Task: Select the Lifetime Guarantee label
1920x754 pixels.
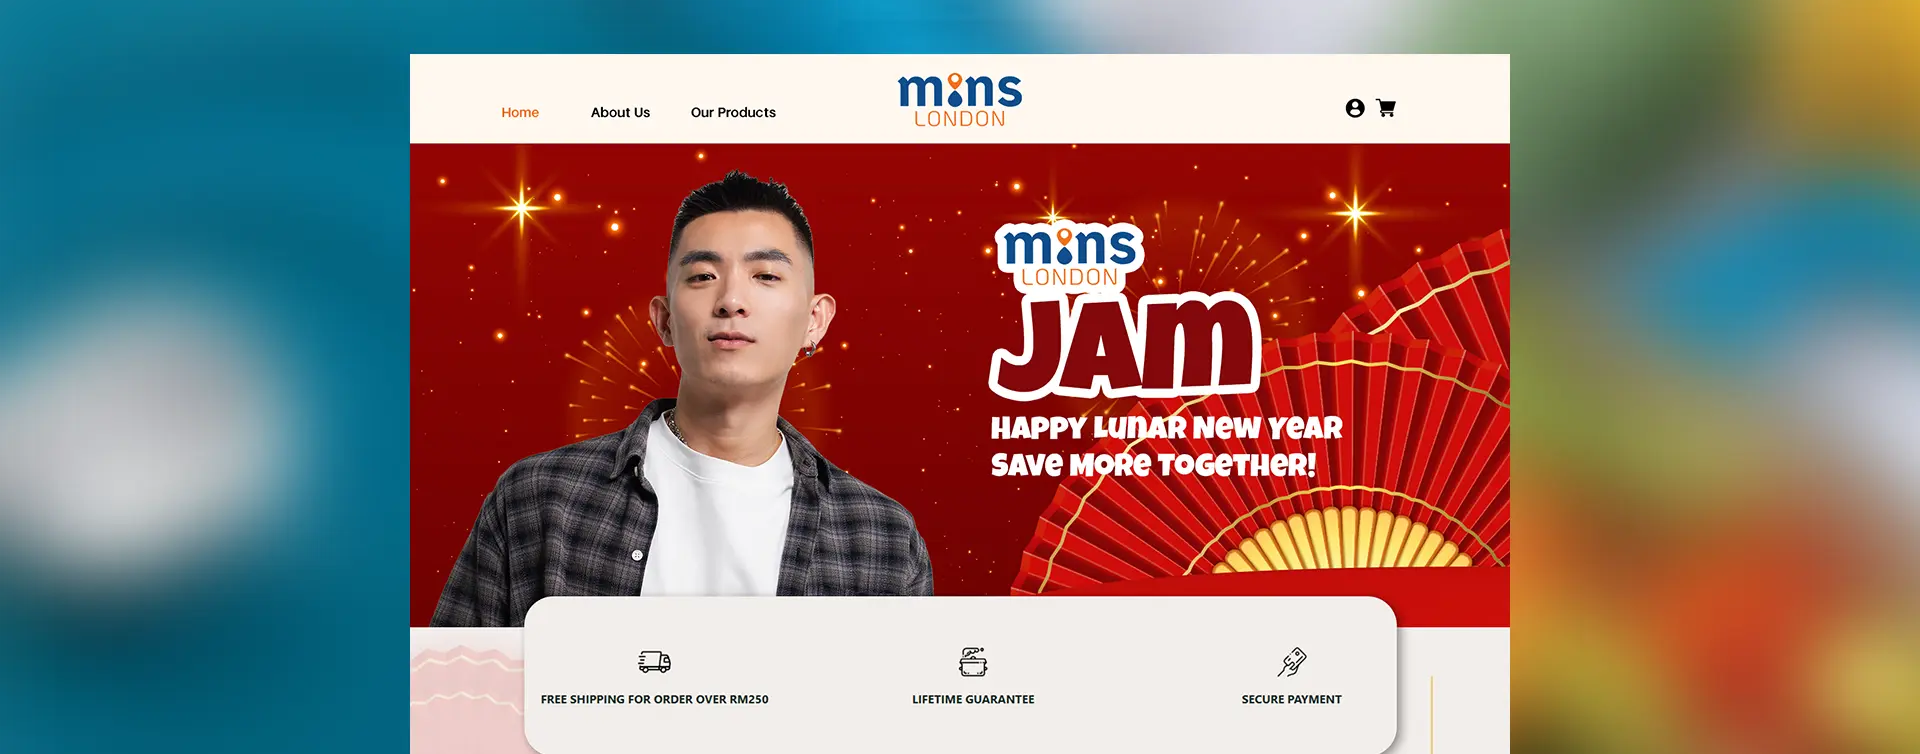Action: pos(973,699)
